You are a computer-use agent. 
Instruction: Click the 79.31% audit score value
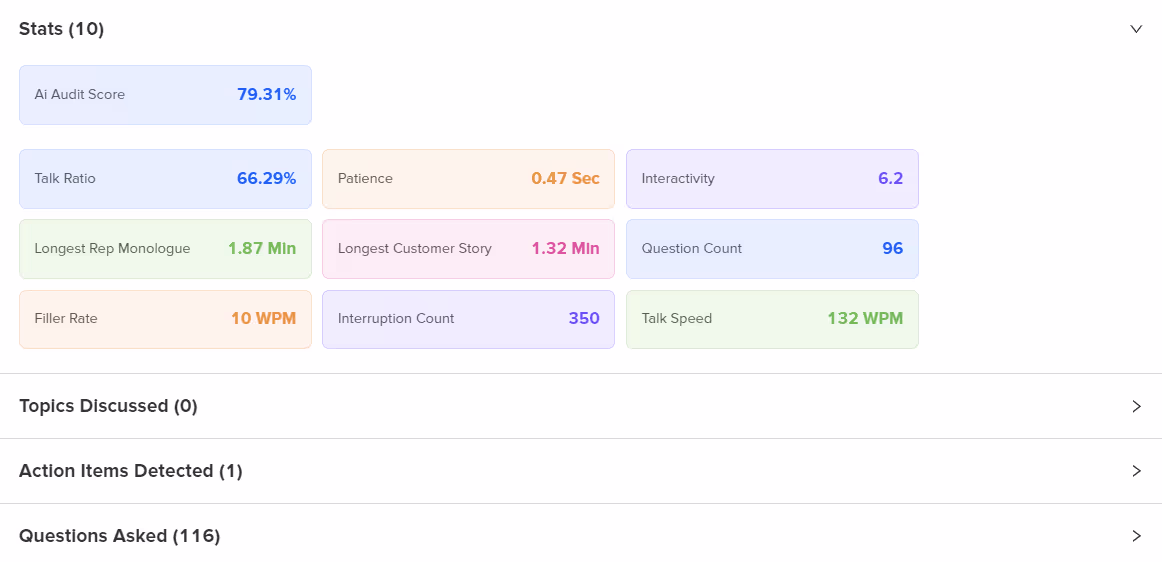[x=267, y=95]
